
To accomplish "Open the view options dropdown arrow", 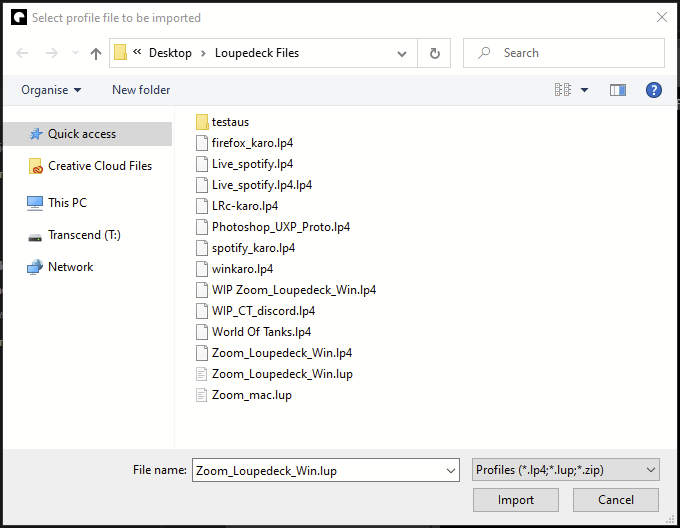I will coord(585,90).
